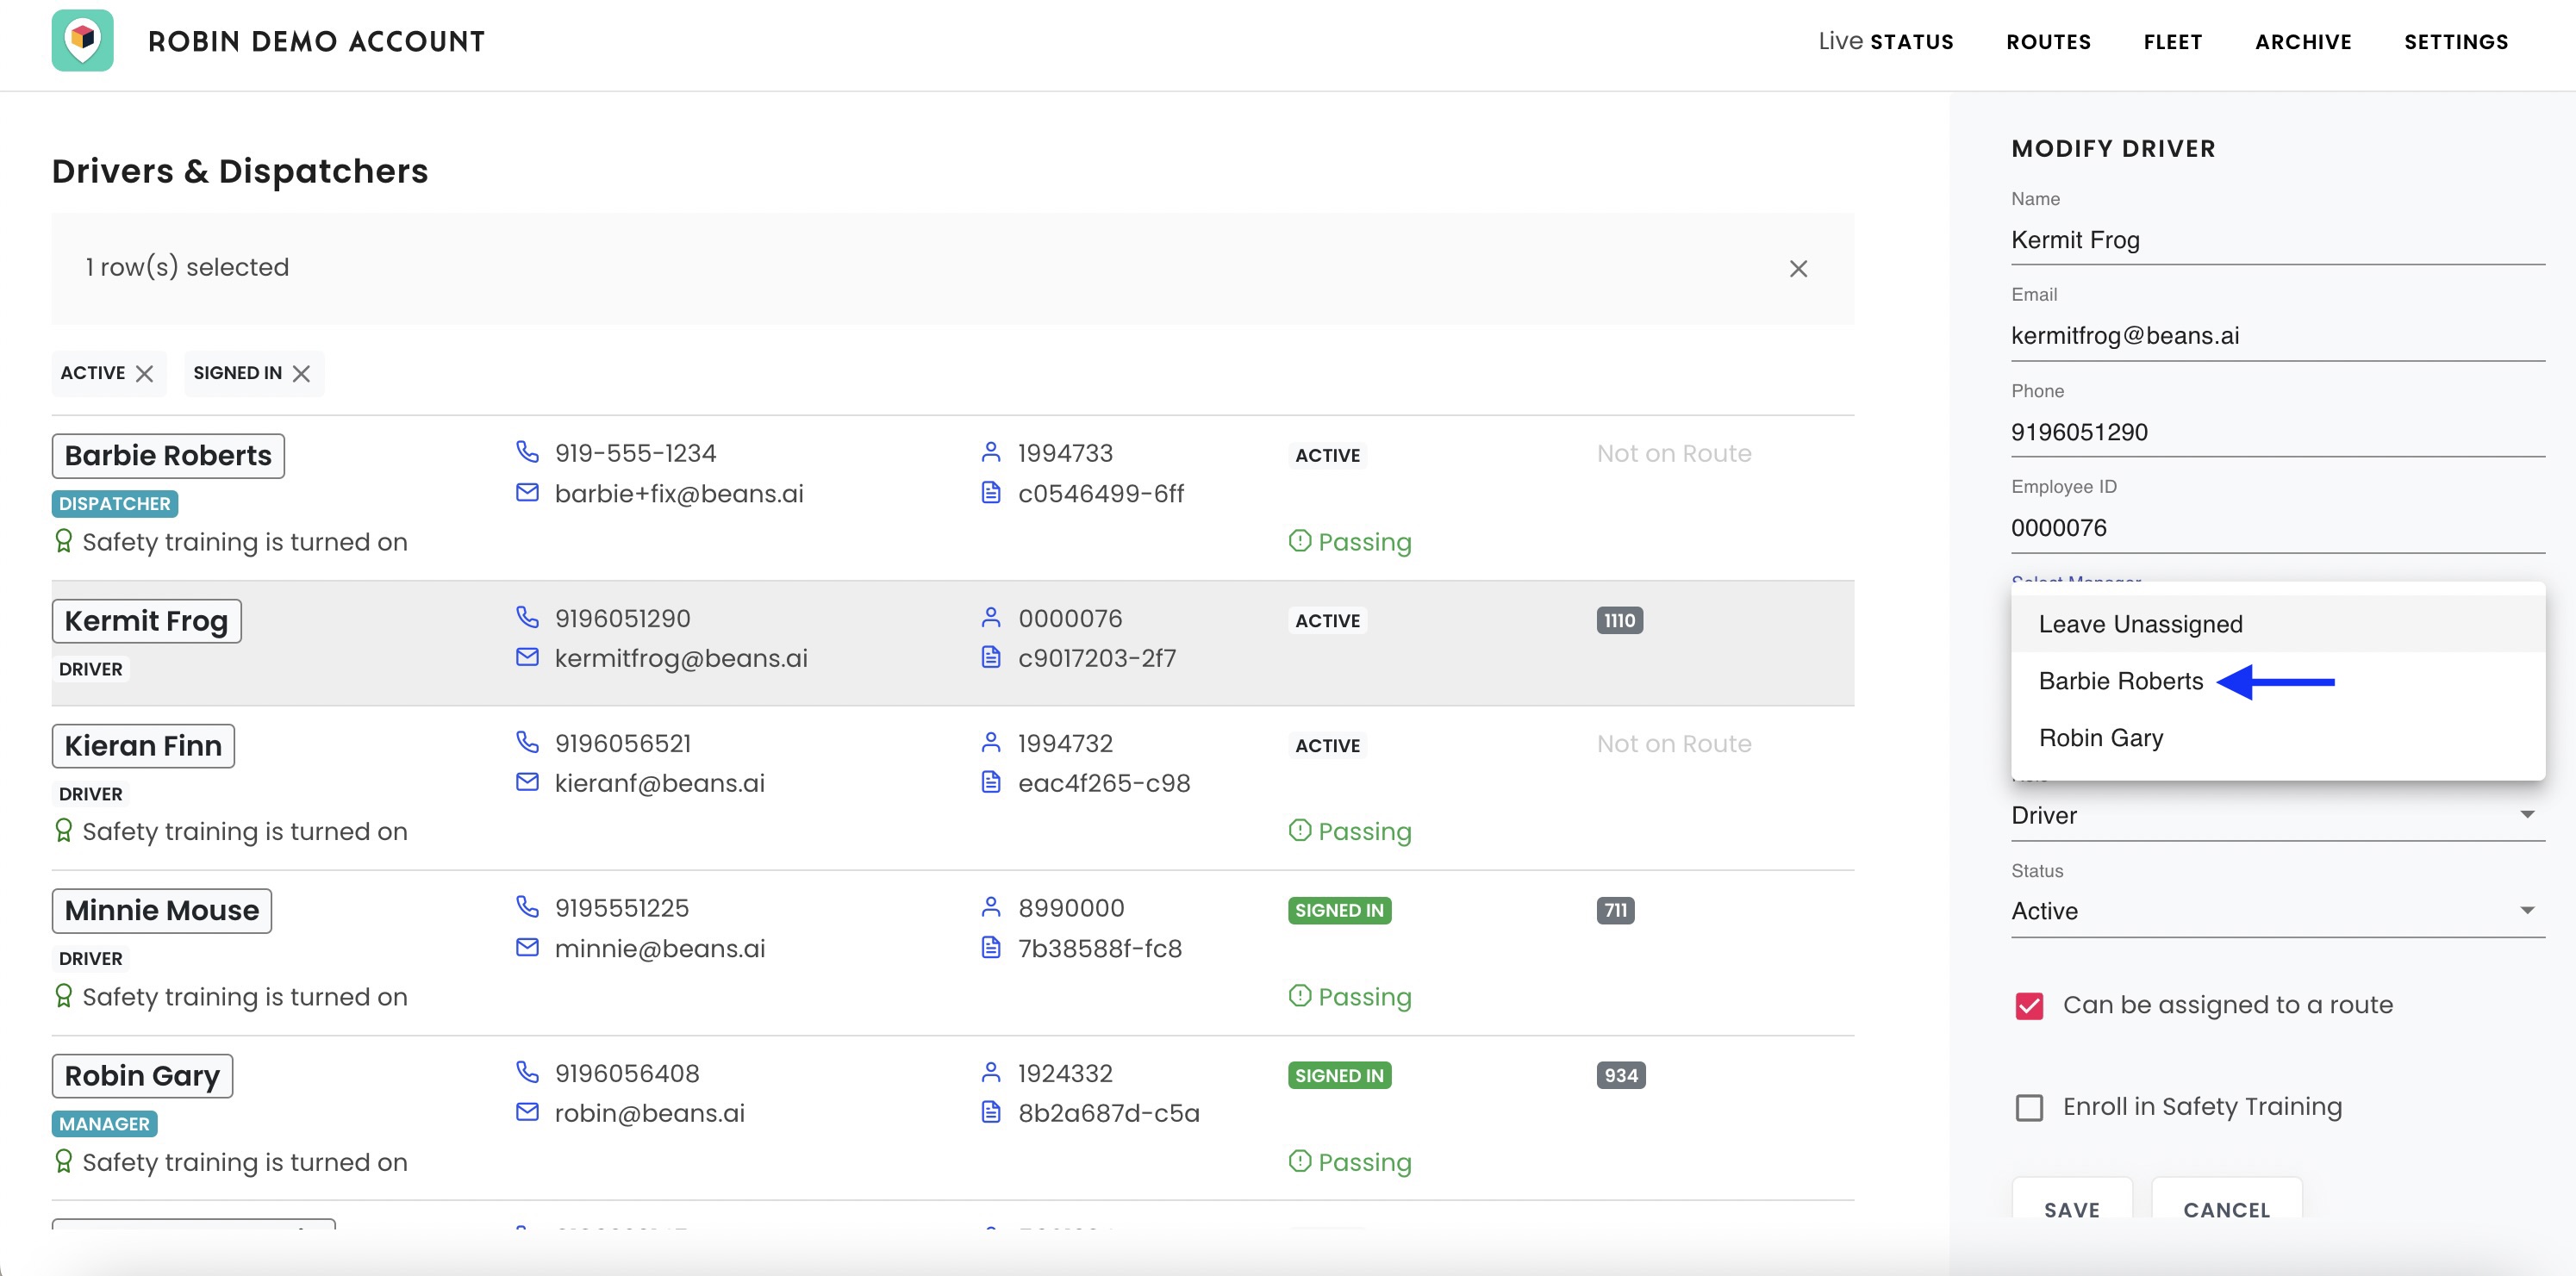Open the FLEET navigation tab
This screenshot has height=1276, width=2576.
pos(2172,42)
